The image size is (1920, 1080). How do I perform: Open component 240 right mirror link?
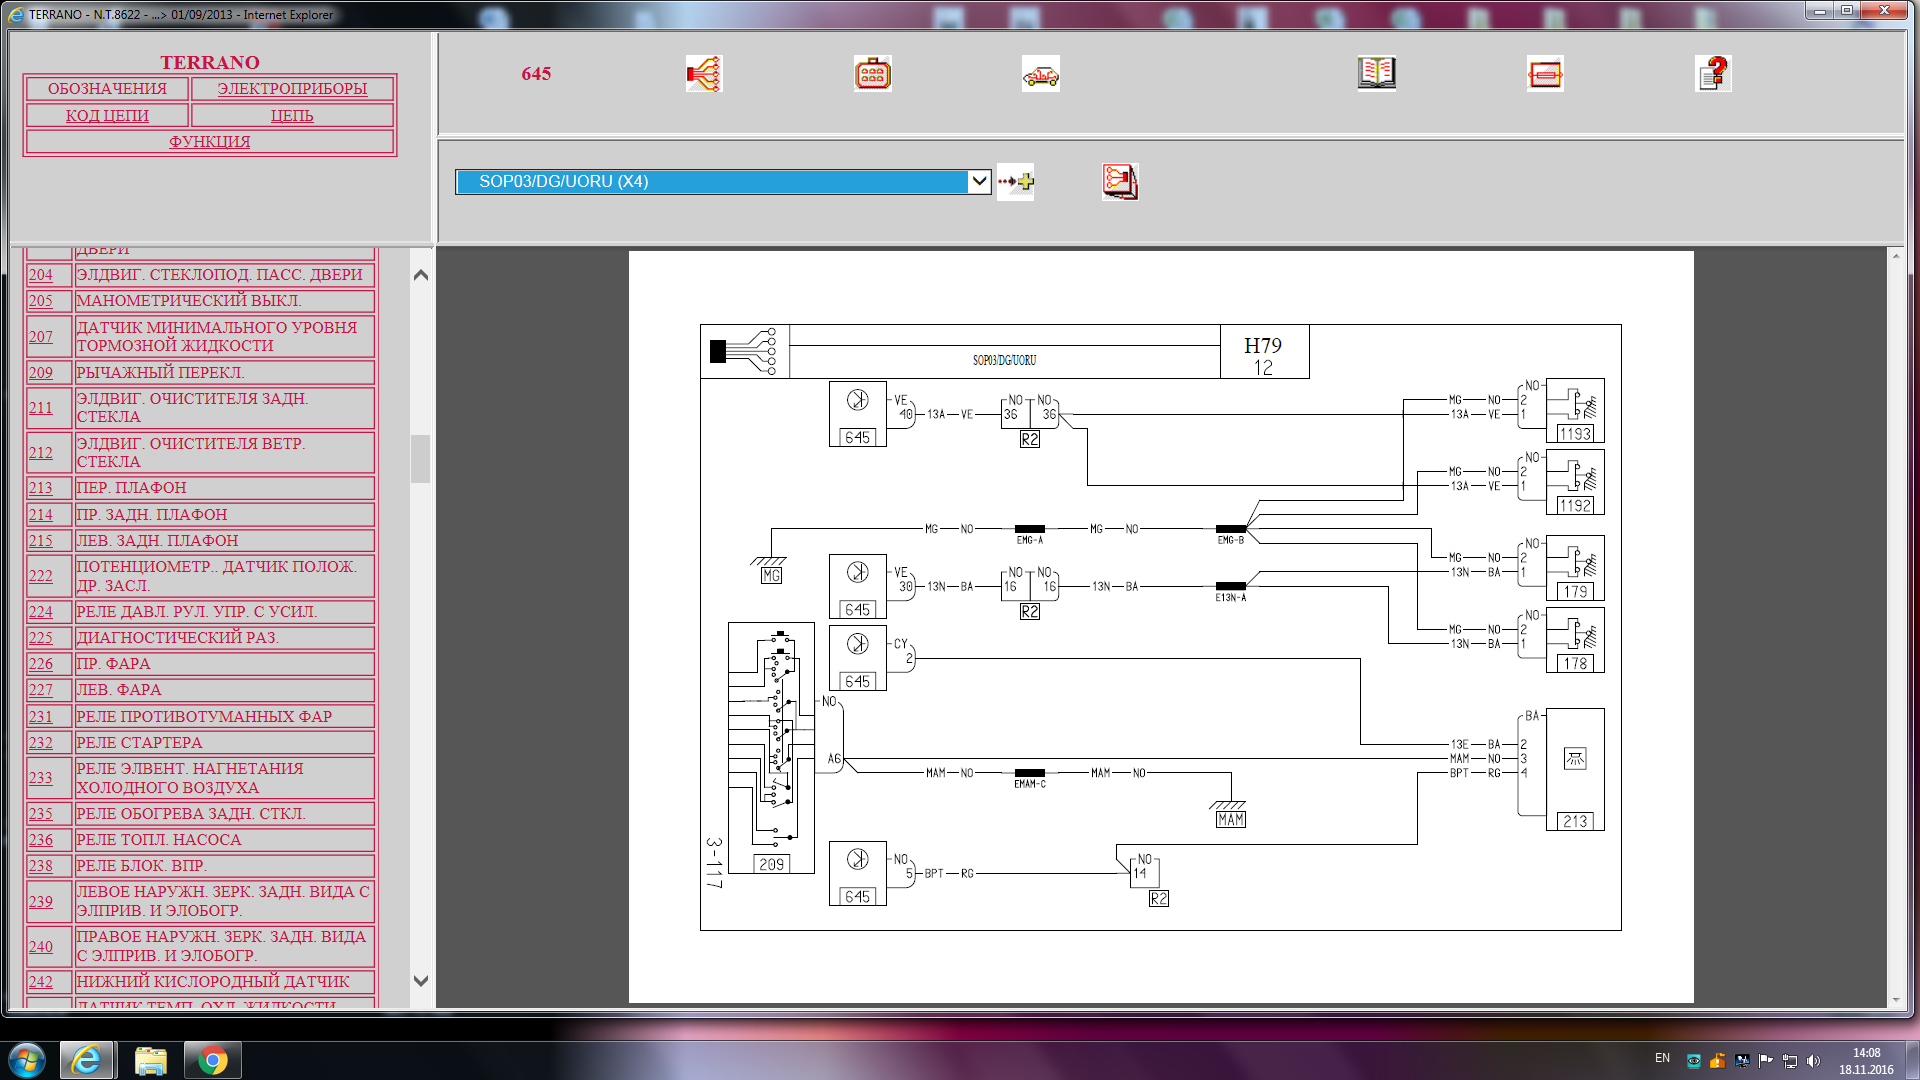41,947
